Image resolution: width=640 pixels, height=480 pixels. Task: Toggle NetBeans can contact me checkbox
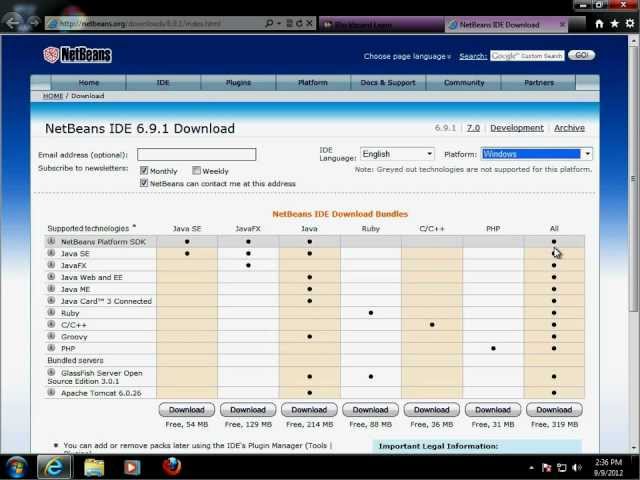(144, 183)
